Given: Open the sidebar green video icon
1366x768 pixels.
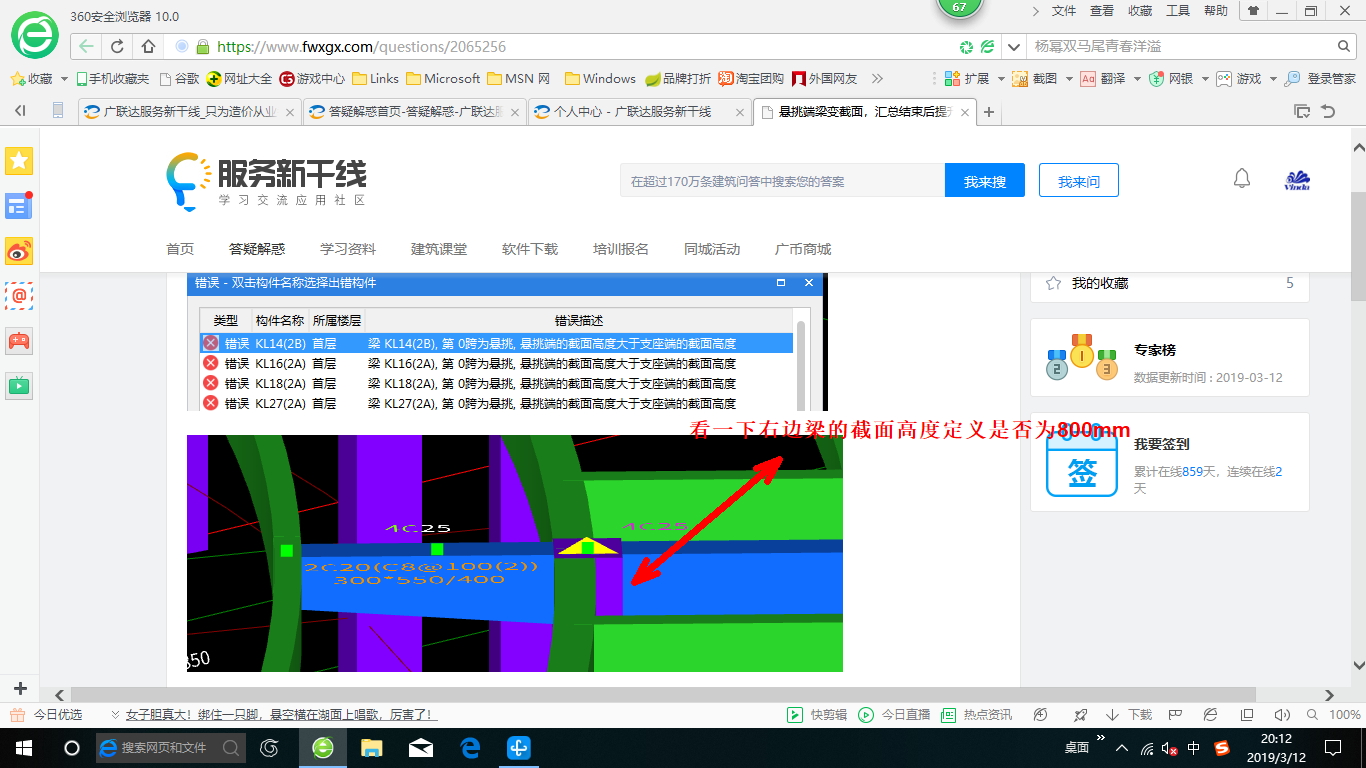Looking at the screenshot, I should pyautogui.click(x=19, y=385).
